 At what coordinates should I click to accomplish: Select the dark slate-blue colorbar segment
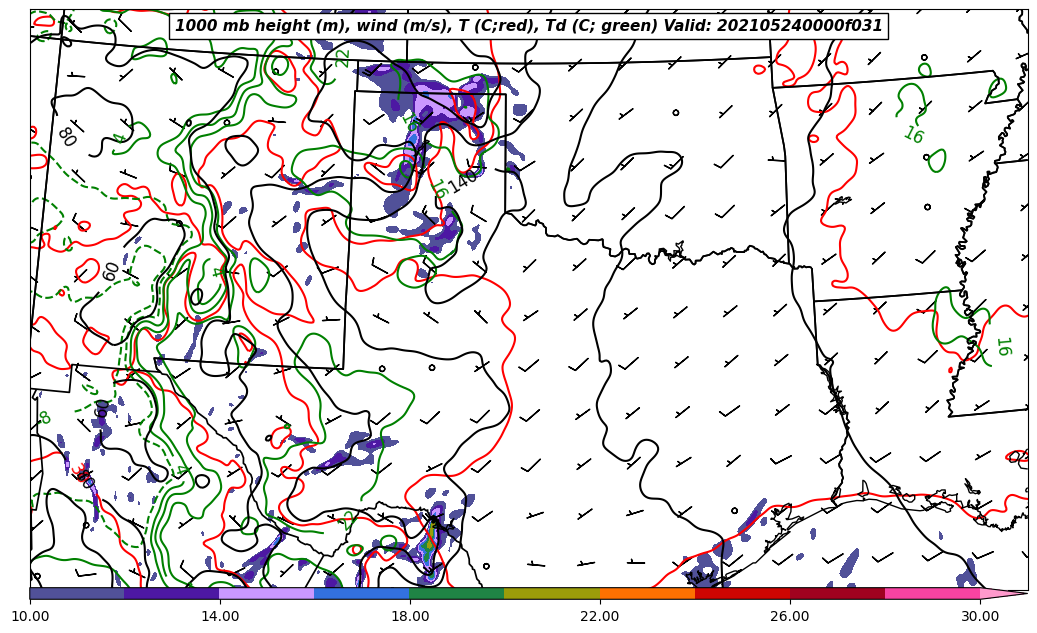tap(77, 593)
